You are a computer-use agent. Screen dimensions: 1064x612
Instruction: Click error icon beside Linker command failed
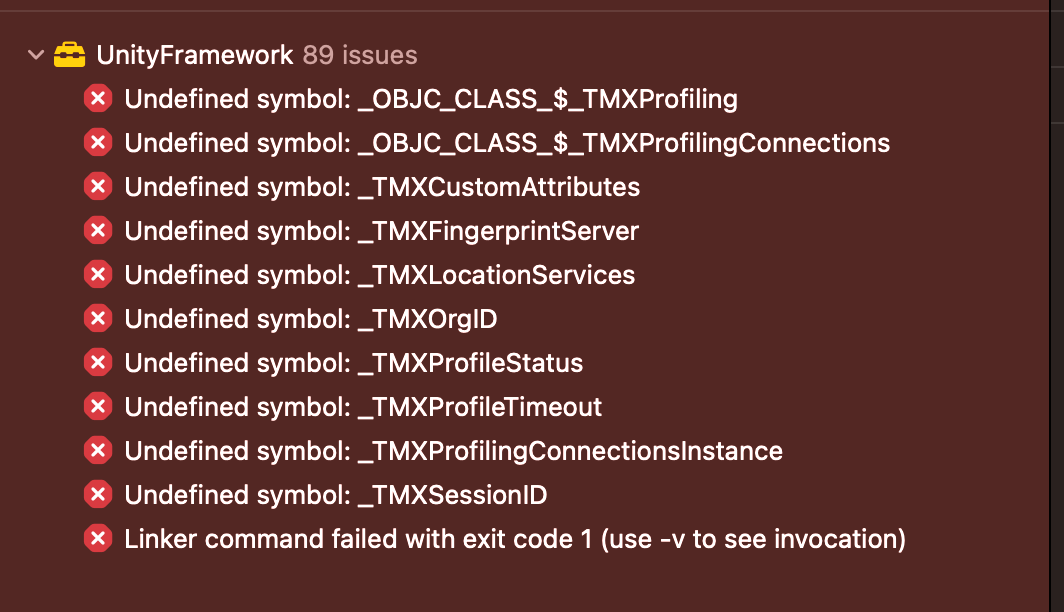[98, 539]
